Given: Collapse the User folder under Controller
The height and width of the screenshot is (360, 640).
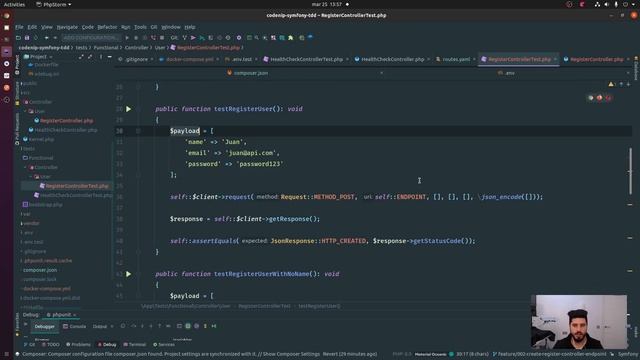Looking at the screenshot, I should point(25,111).
